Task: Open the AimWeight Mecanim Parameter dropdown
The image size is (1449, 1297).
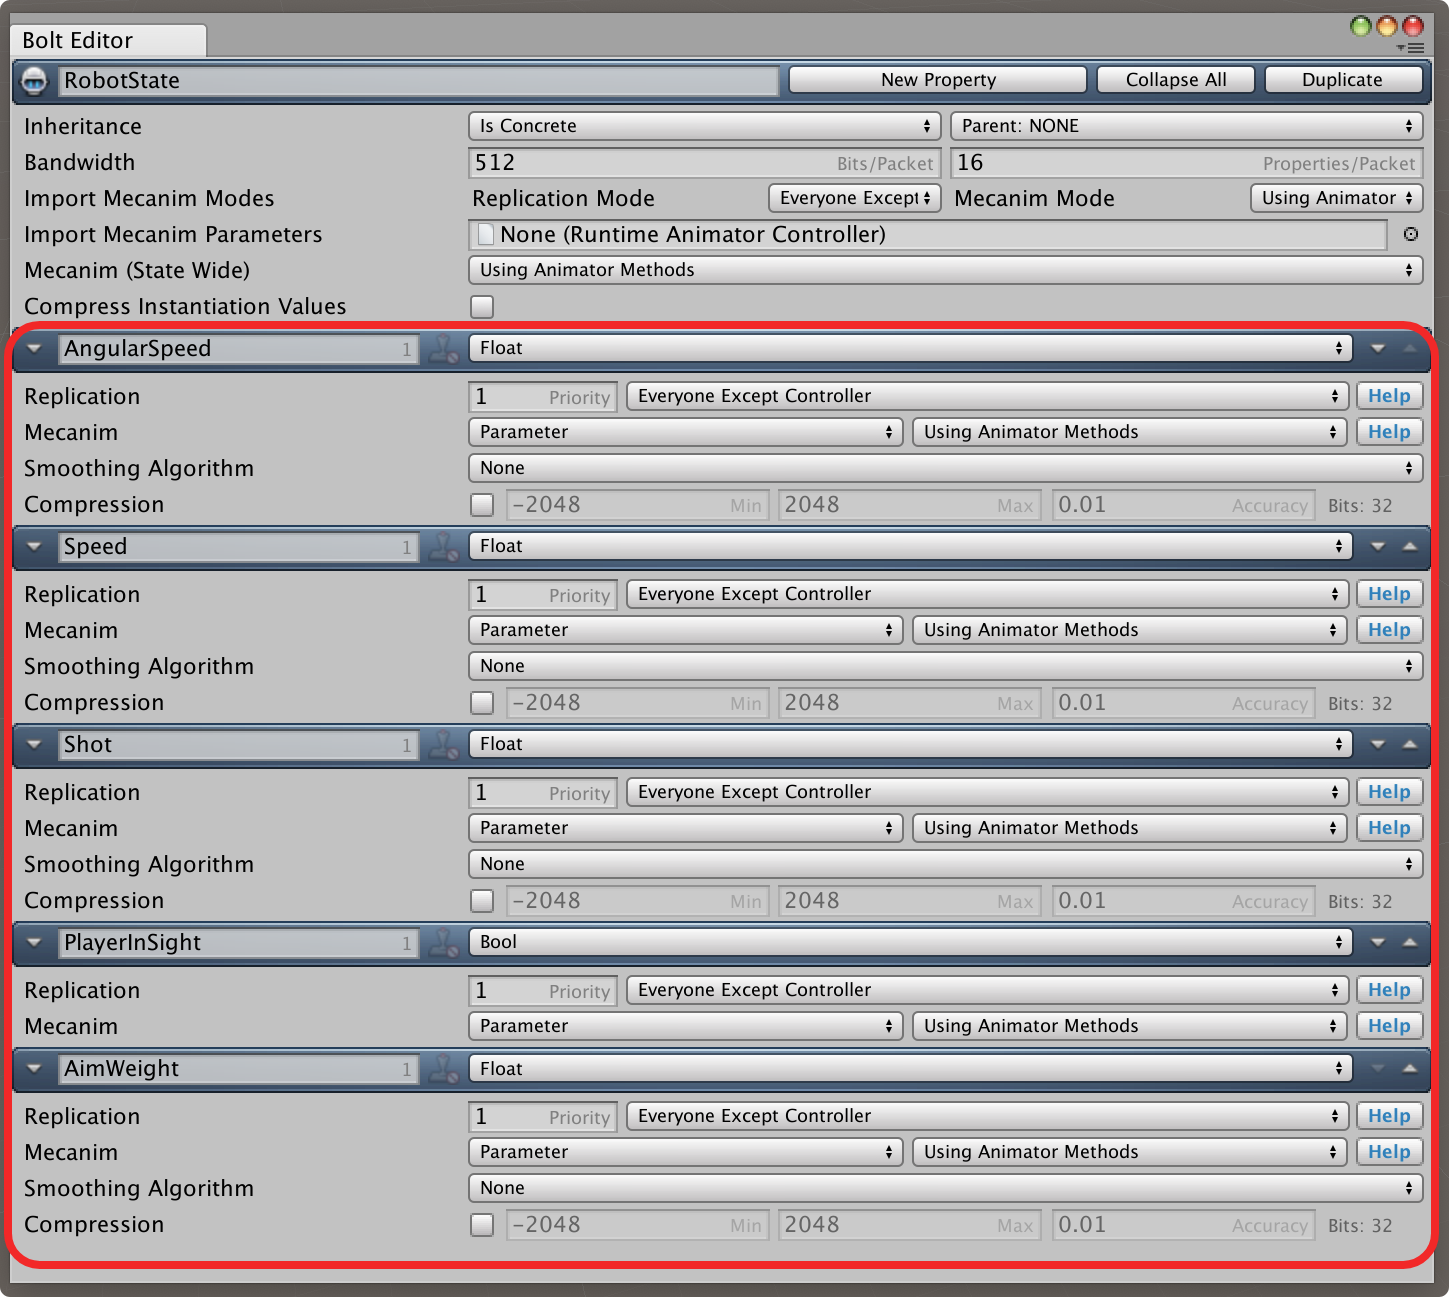Action: [685, 1152]
